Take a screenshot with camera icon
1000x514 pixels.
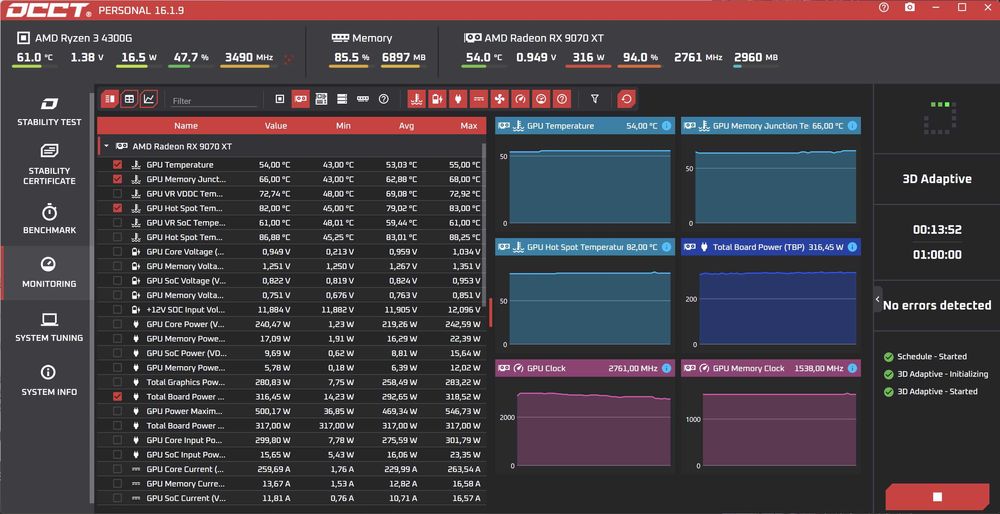coord(910,8)
